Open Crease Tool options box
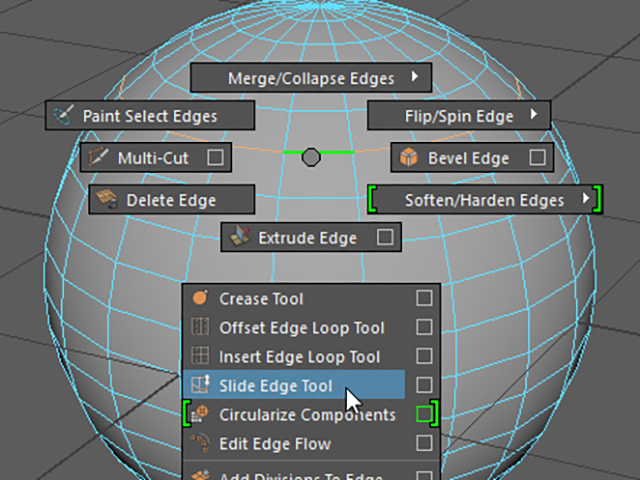The width and height of the screenshot is (640, 480). pos(424,298)
